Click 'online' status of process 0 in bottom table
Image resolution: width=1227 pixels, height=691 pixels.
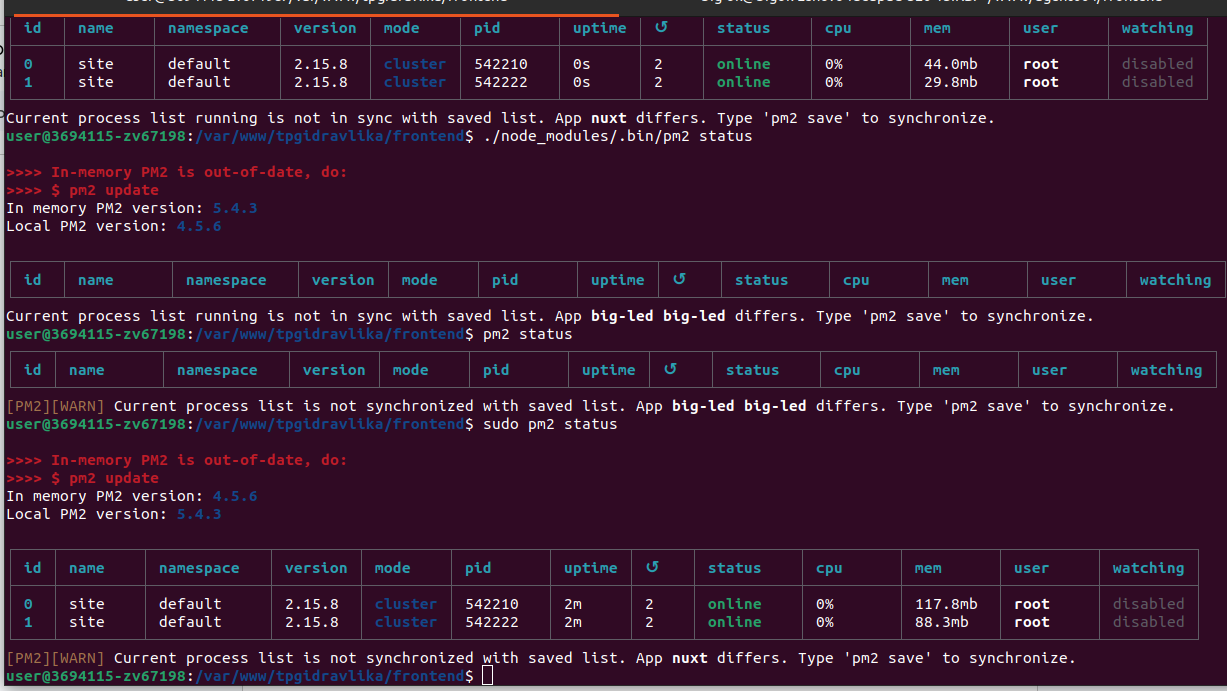point(734,604)
